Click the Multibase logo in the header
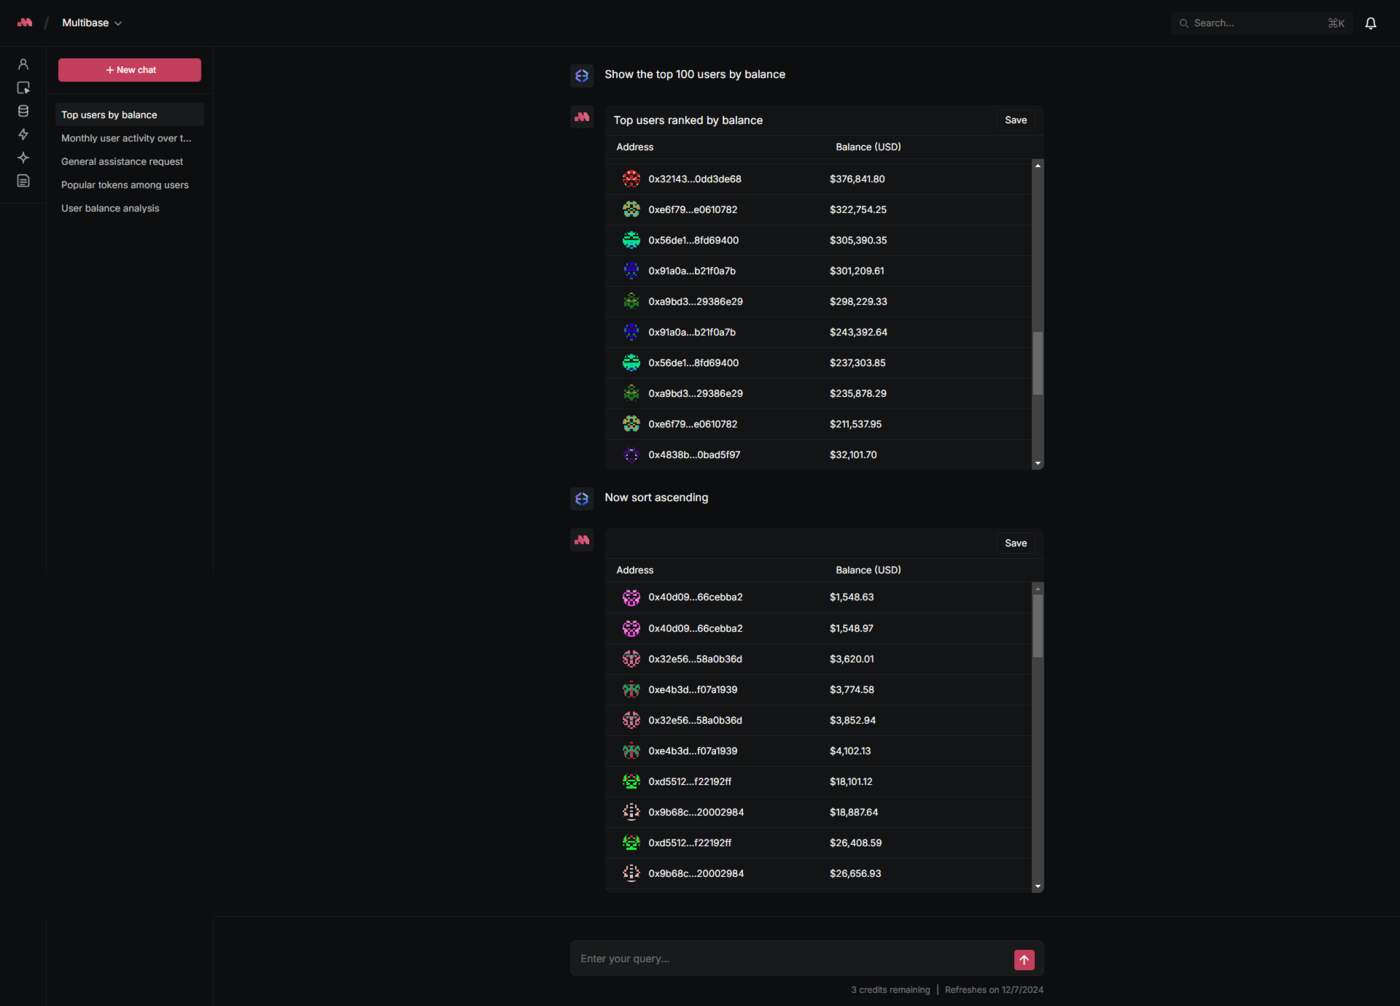Image resolution: width=1400 pixels, height=1006 pixels. (24, 22)
